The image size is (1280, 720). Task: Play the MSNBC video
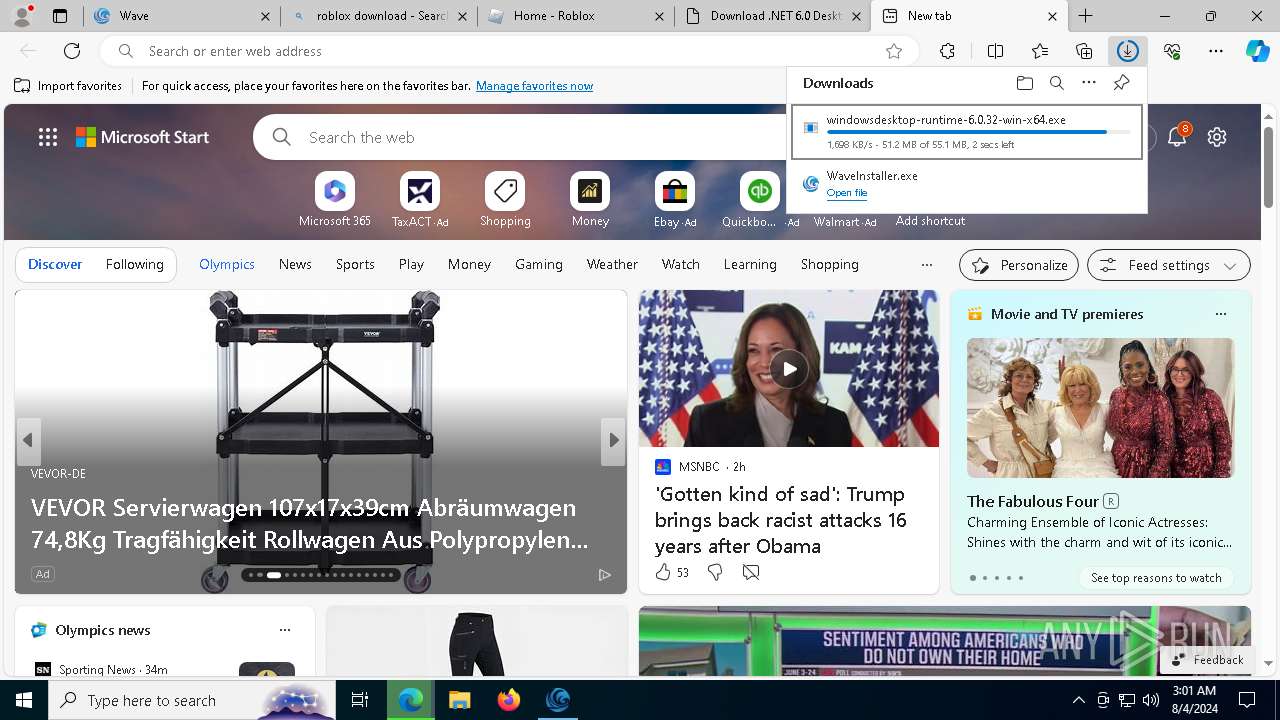tap(789, 369)
